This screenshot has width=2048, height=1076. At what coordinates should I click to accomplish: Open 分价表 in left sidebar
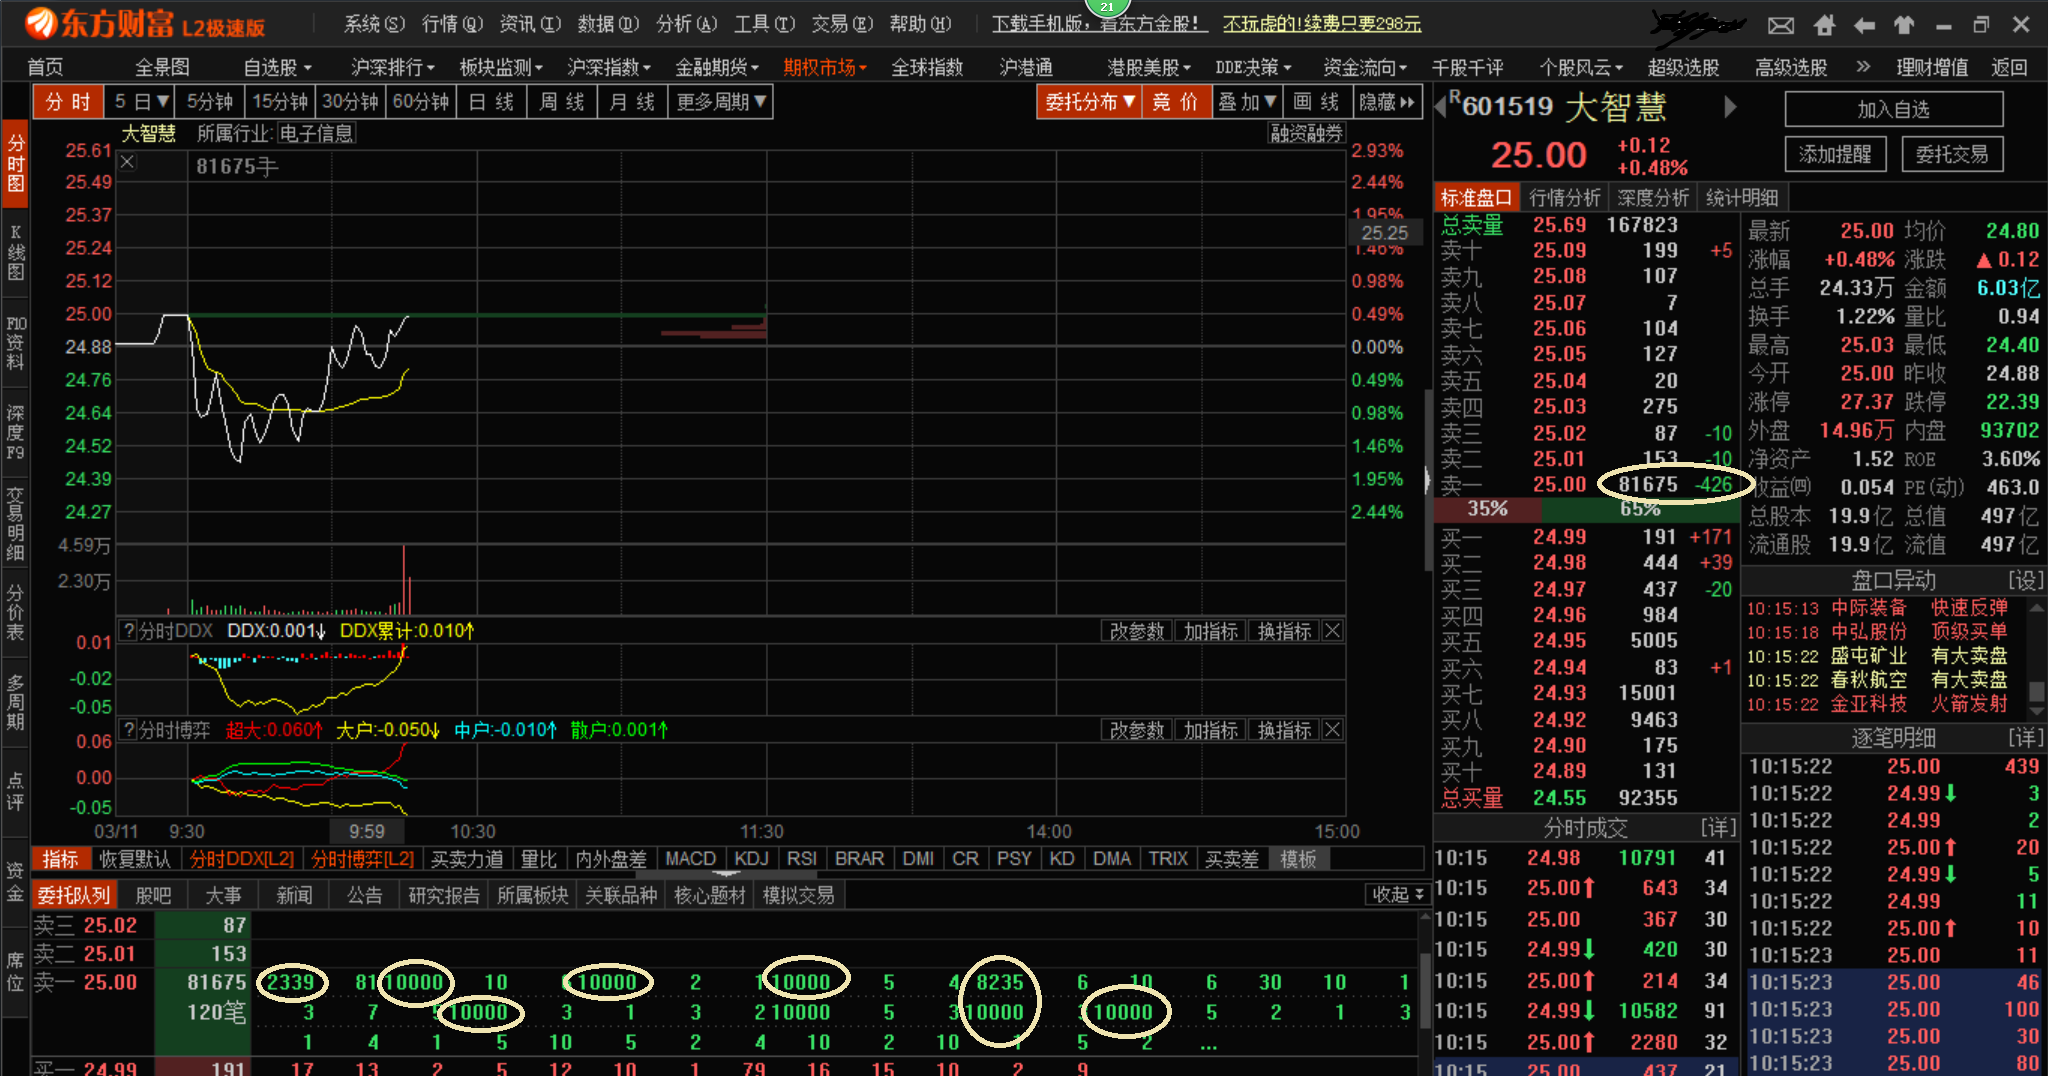point(16,612)
